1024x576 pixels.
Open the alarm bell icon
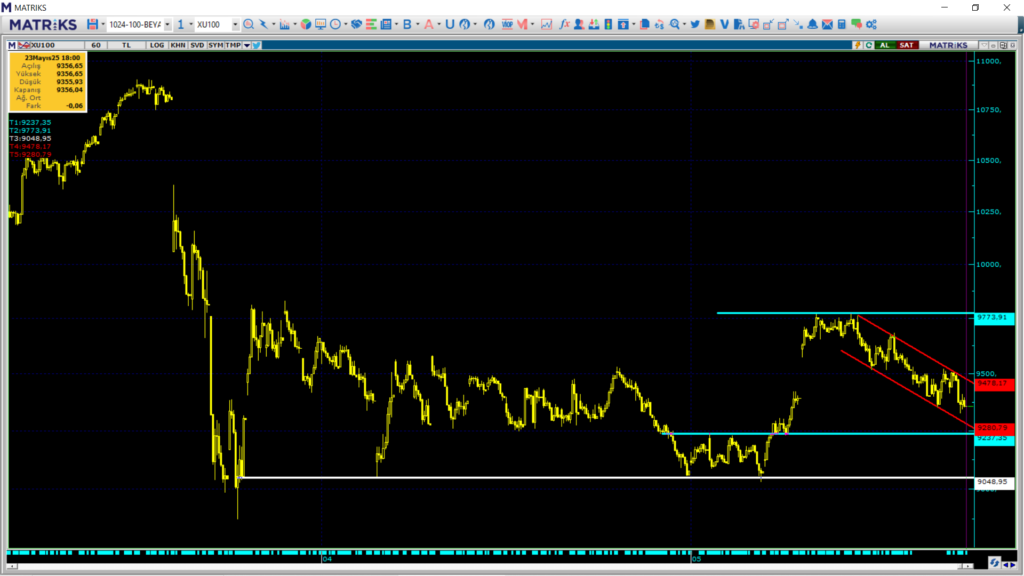812,24
